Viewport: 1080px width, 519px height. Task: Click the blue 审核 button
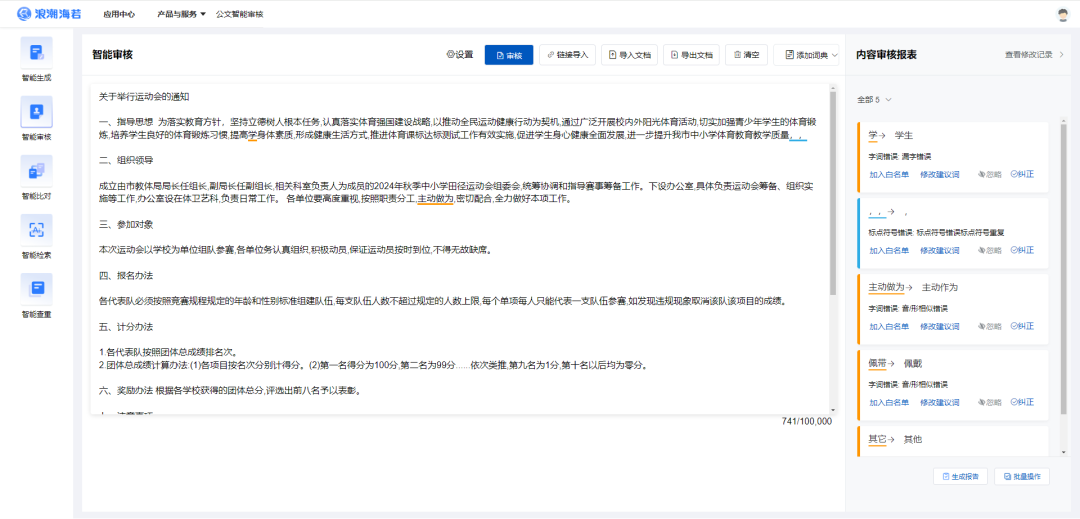click(x=509, y=55)
